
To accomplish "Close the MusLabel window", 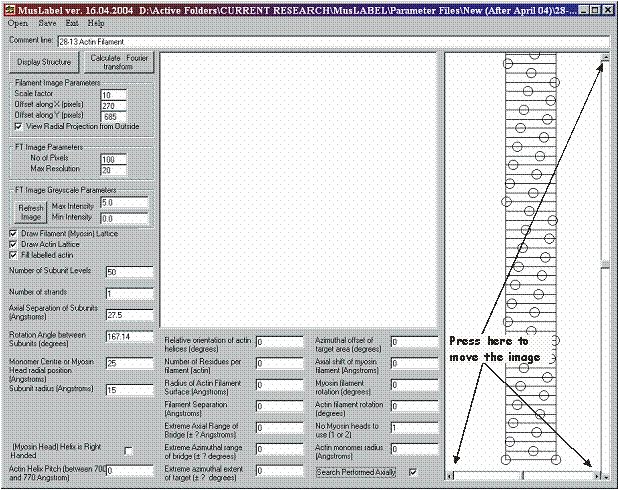I will coord(607,10).
